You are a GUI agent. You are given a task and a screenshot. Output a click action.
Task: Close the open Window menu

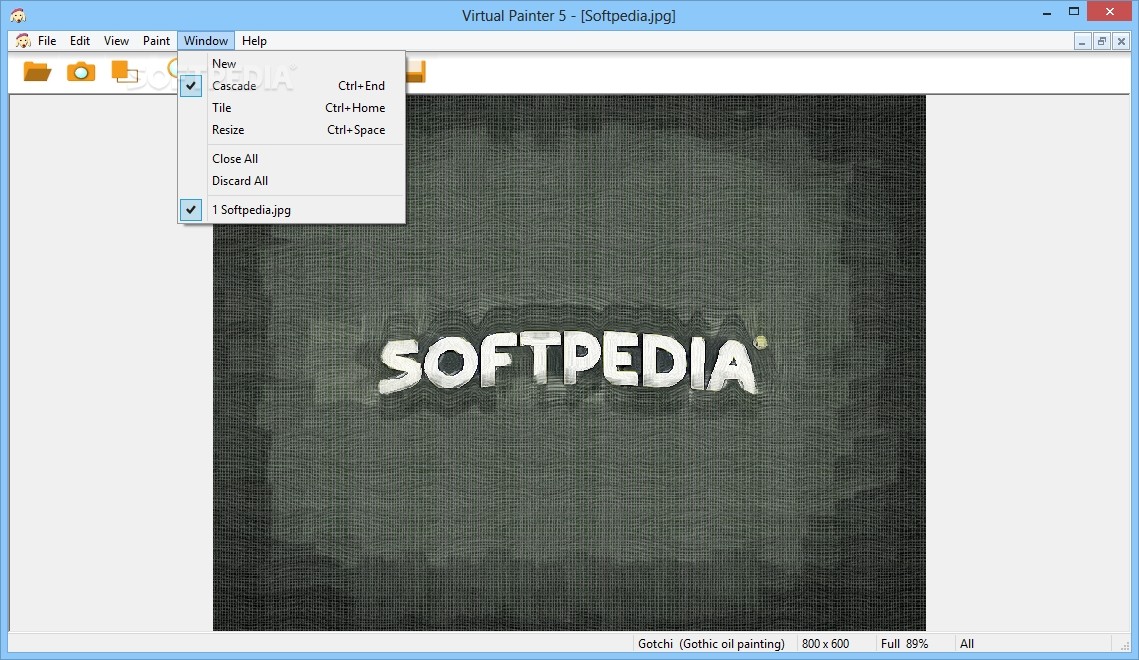click(x=206, y=41)
